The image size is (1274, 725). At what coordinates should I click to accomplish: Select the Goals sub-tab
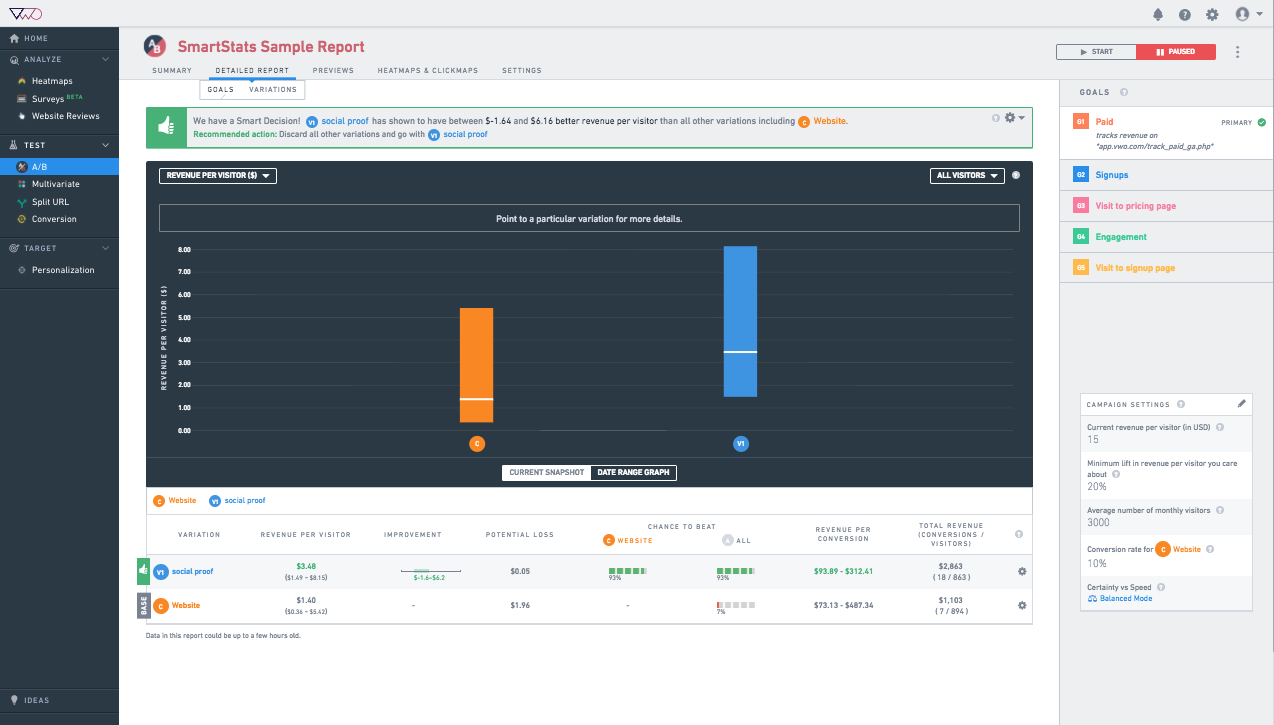point(220,90)
